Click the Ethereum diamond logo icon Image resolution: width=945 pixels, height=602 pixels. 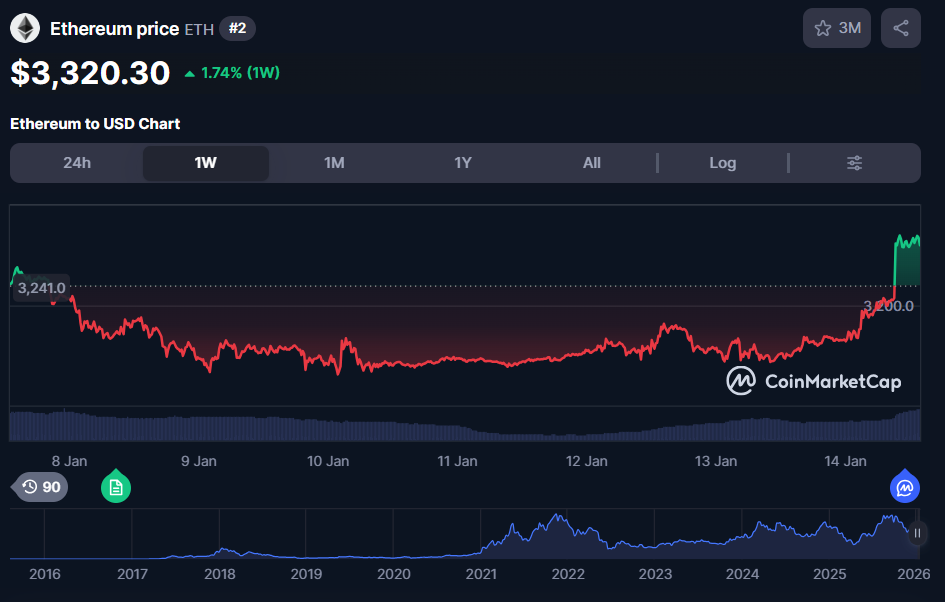pyautogui.click(x=25, y=28)
